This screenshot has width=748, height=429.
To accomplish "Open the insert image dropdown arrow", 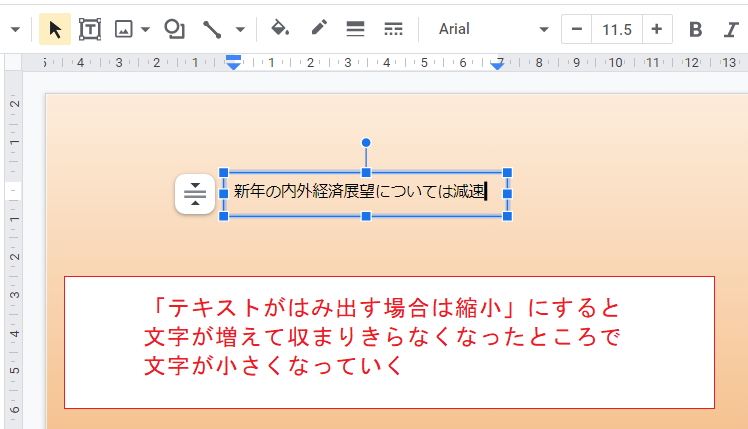I will pyautogui.click(x=145, y=30).
